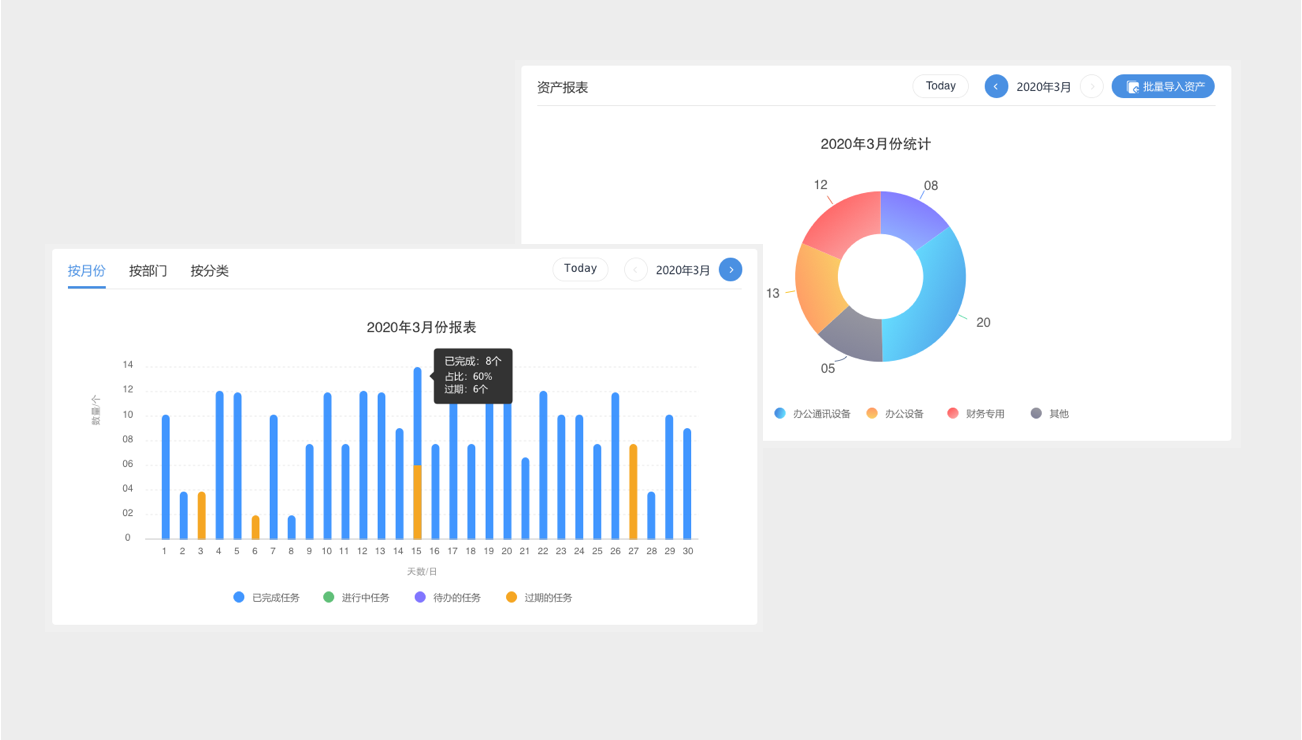Image resolution: width=1302 pixels, height=740 pixels.
Task: Click Today button in task report
Action: click(x=580, y=269)
